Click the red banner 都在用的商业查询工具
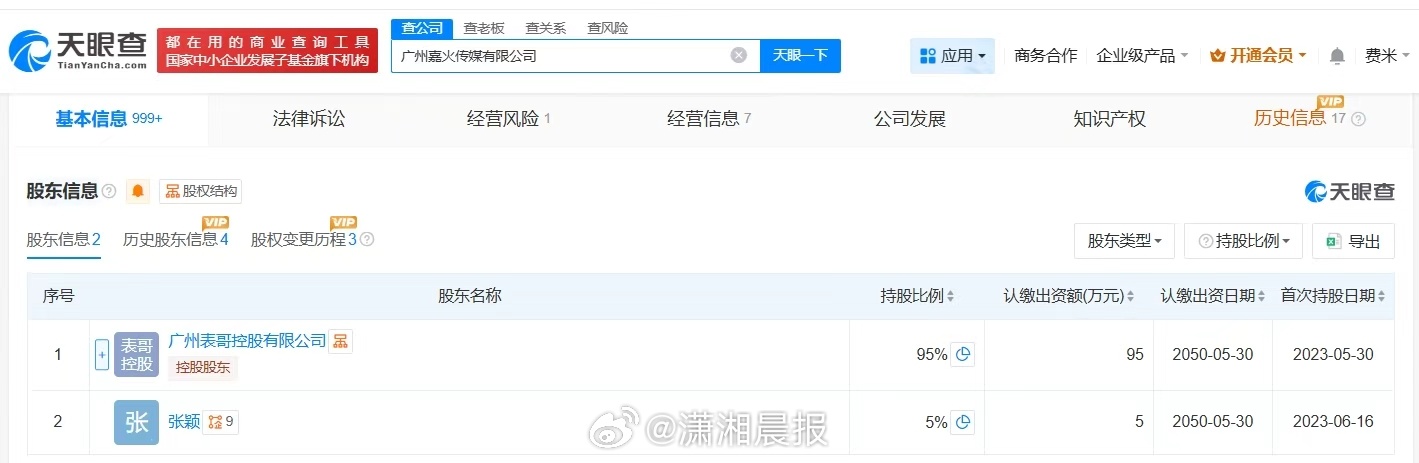 [268, 50]
